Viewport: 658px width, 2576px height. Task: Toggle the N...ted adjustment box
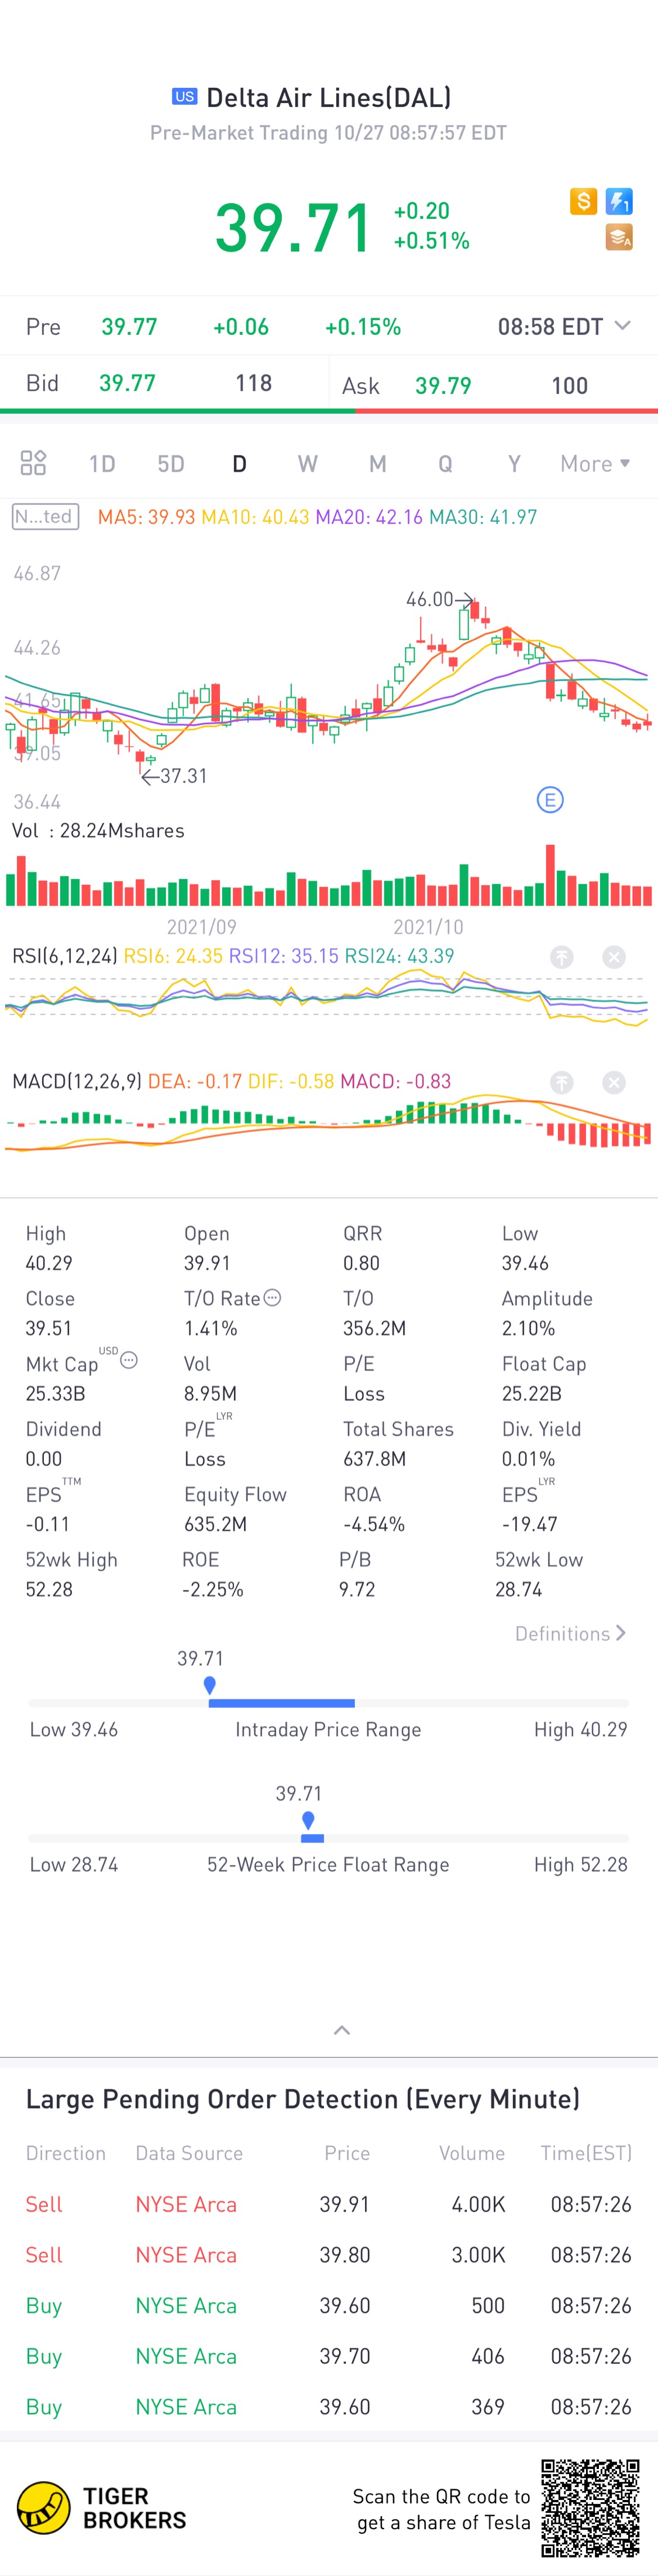pyautogui.click(x=45, y=516)
